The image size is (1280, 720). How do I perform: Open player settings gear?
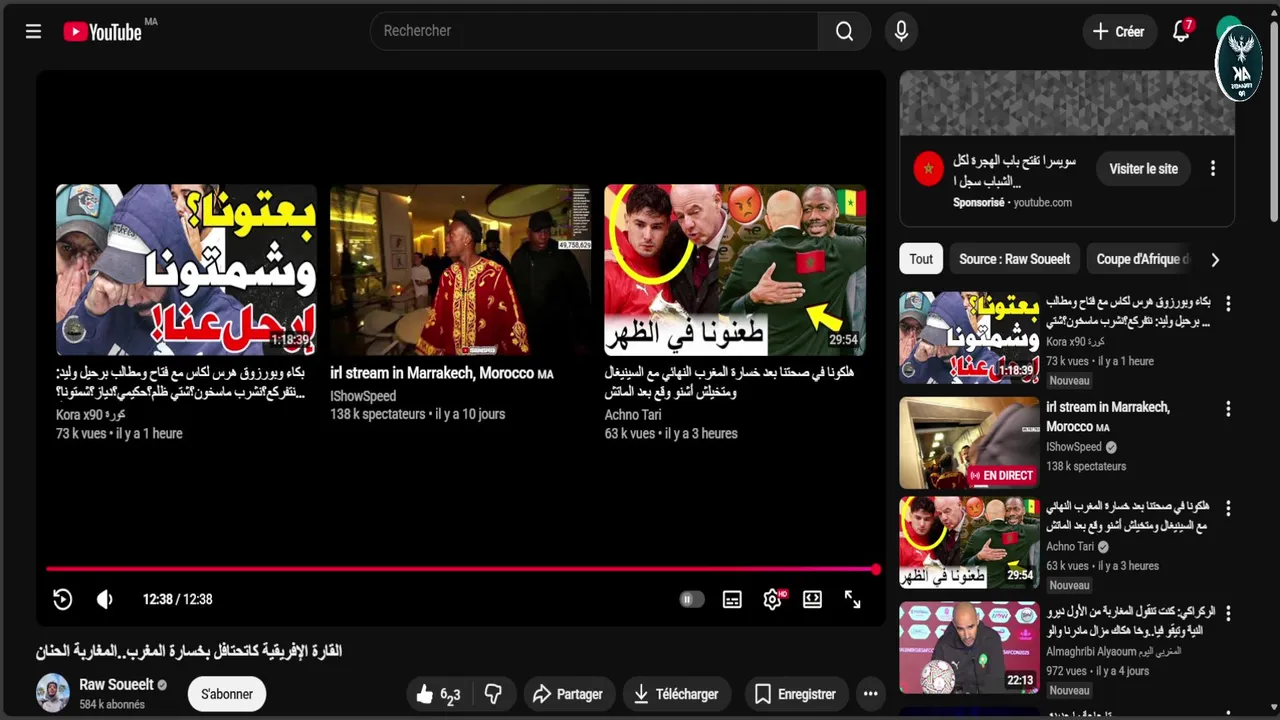pos(772,599)
